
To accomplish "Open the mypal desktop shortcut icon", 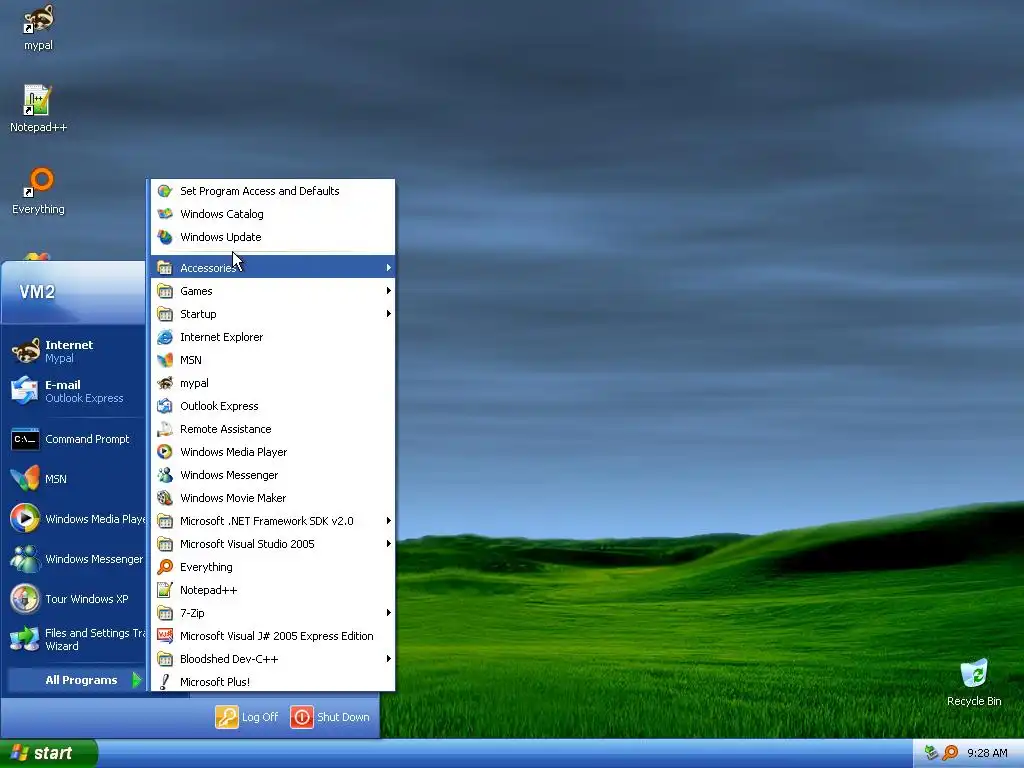I will click(38, 20).
